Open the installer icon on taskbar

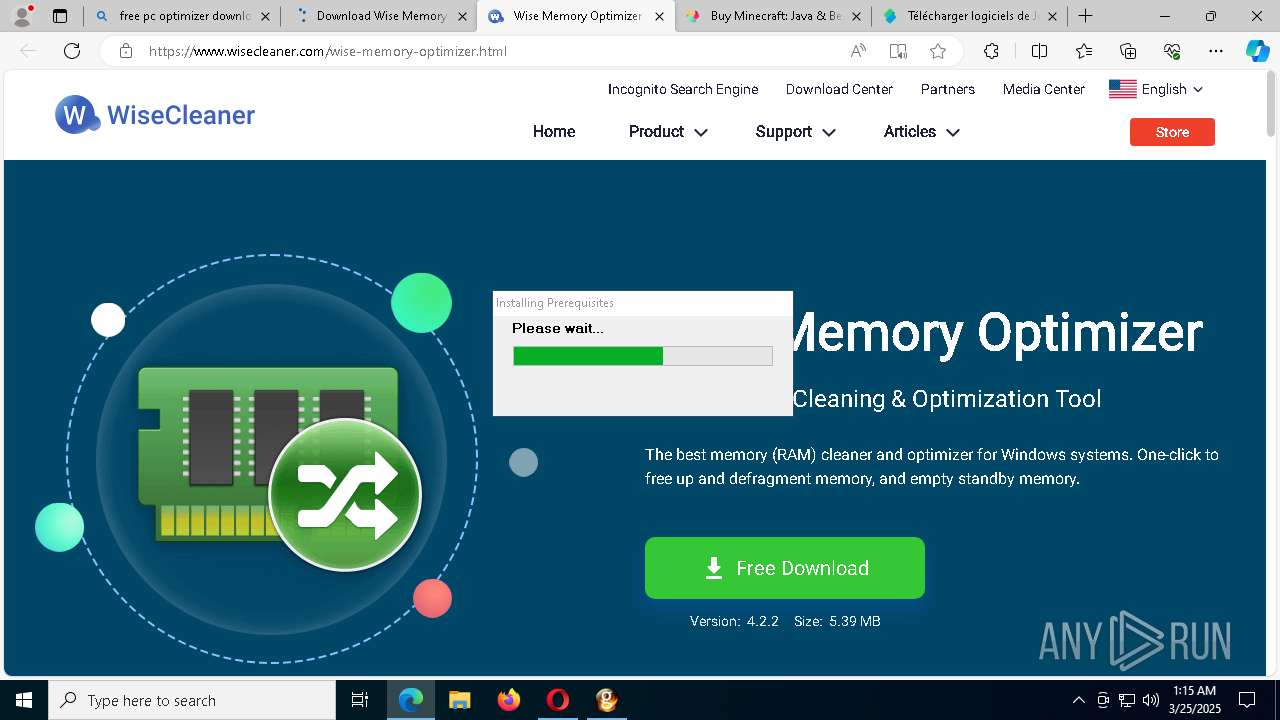(x=607, y=700)
